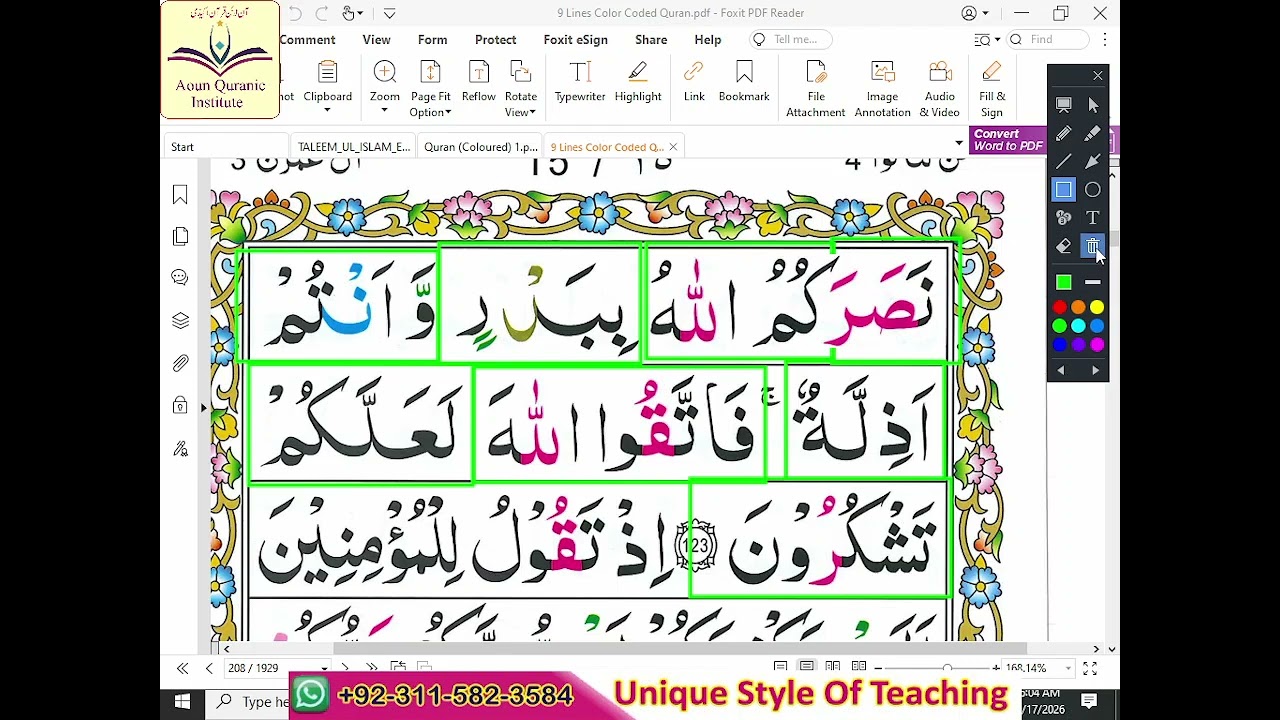Viewport: 1280px width, 720px height.
Task: Enable single page view mode
Action: tap(780, 667)
